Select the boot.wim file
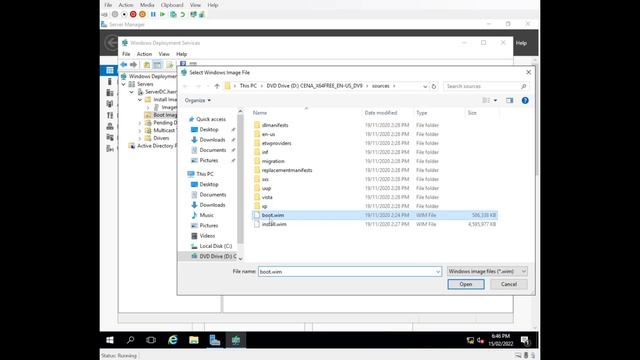The image size is (640, 360). [x=374, y=215]
